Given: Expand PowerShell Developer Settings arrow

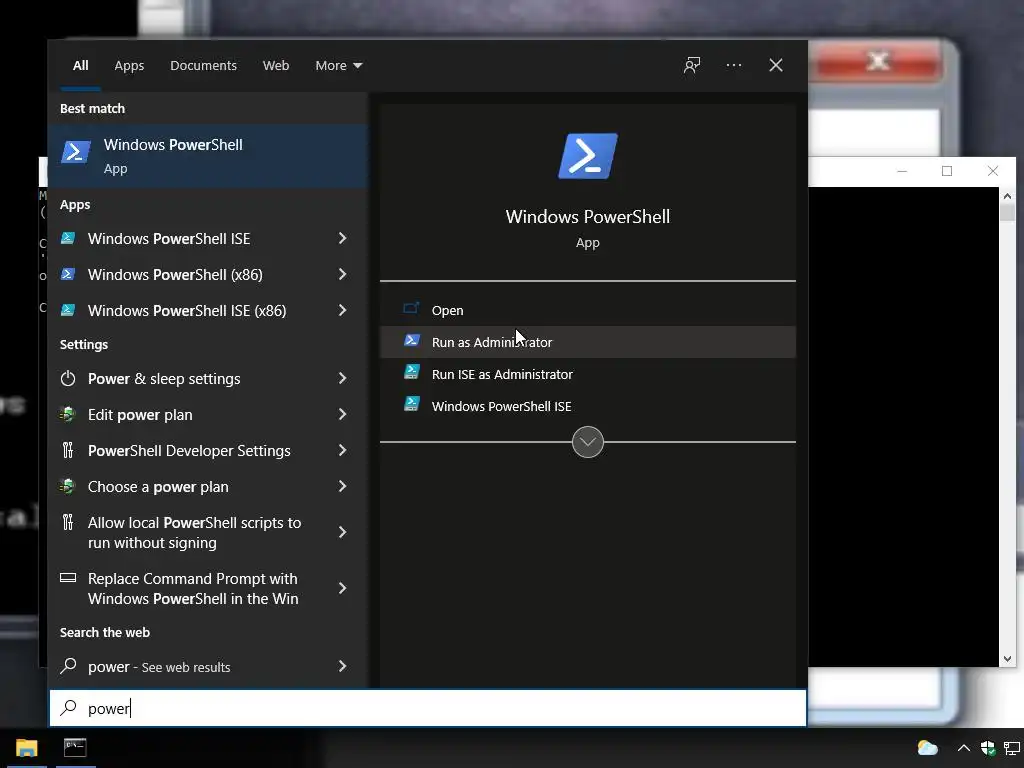Looking at the screenshot, I should [342, 450].
